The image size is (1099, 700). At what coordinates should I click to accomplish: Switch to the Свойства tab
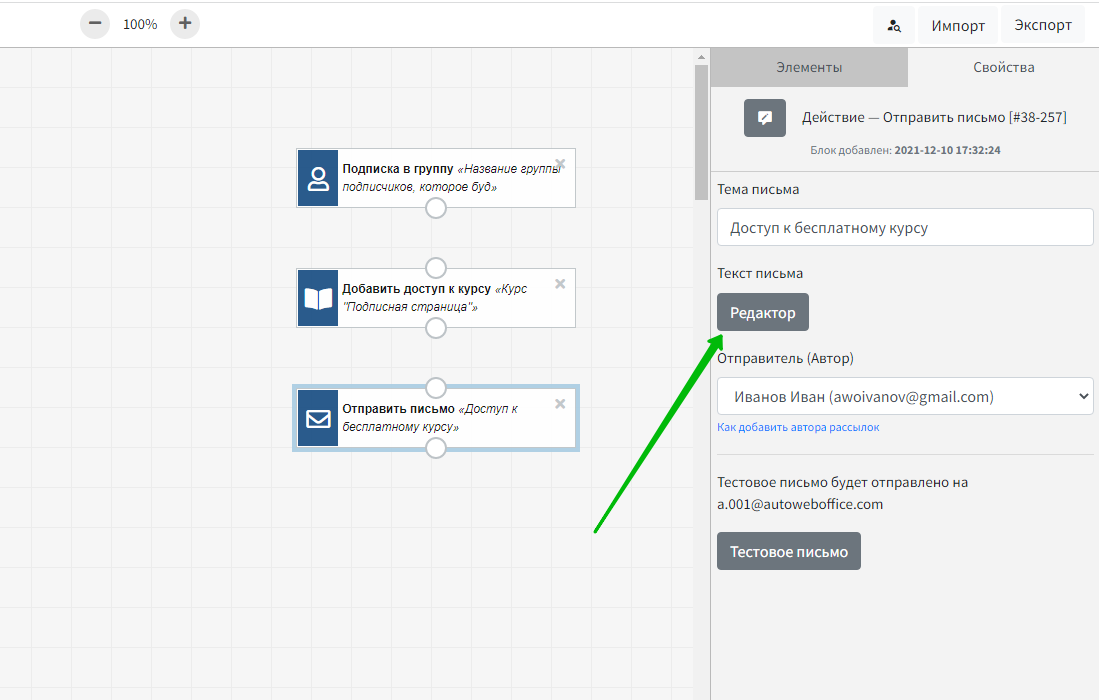pos(1003,68)
